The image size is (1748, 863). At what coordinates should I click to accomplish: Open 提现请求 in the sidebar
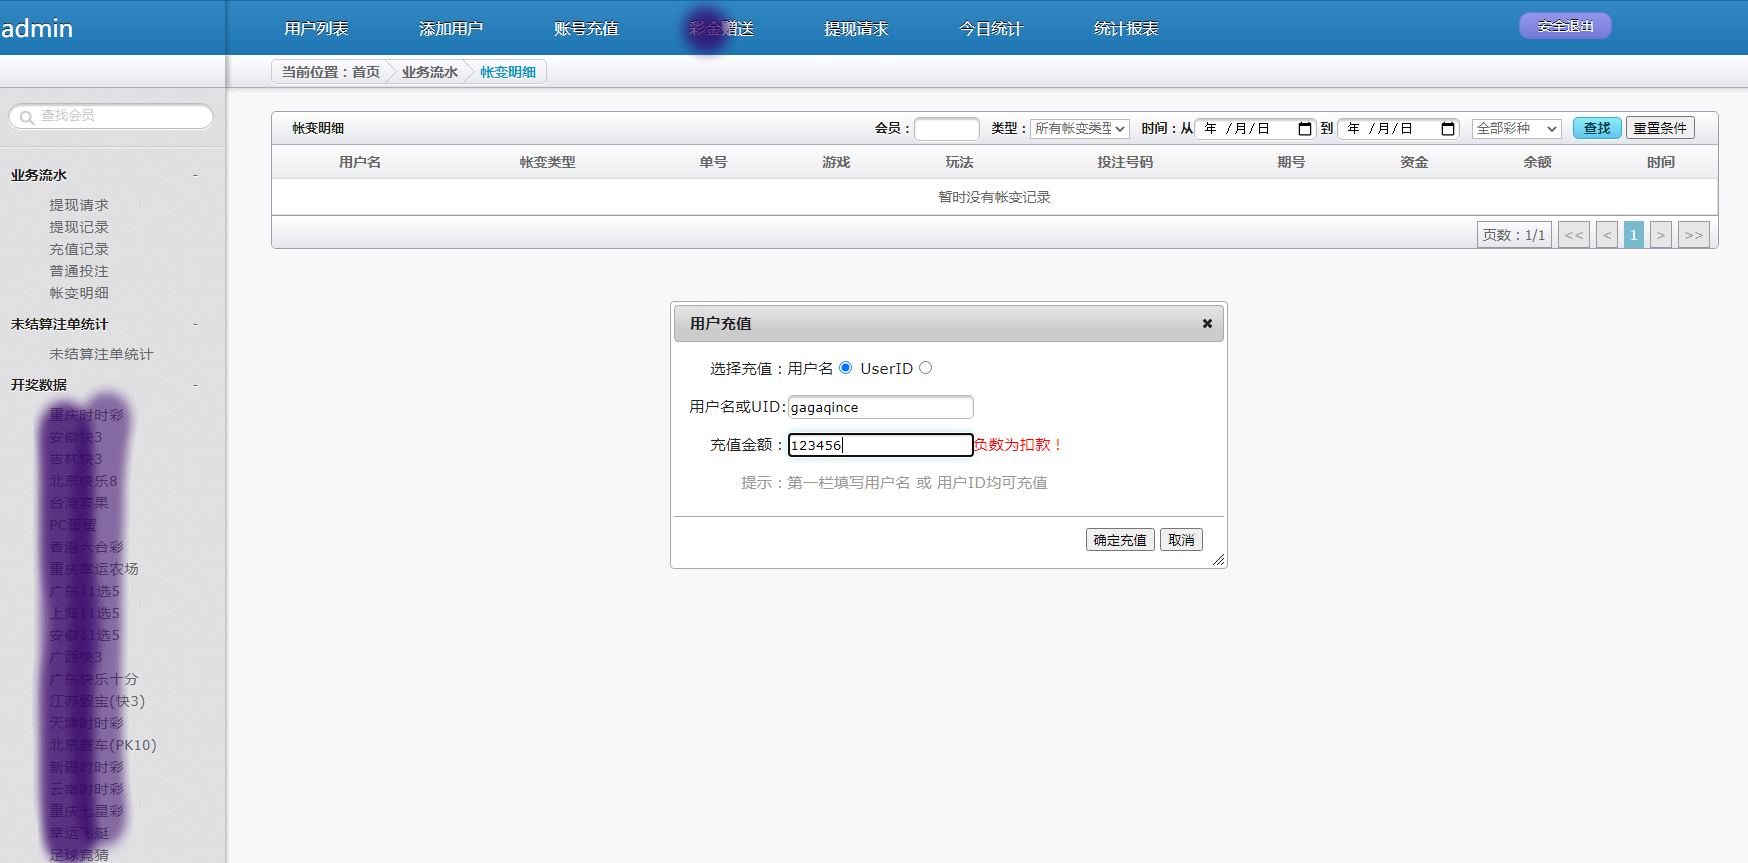click(x=79, y=205)
